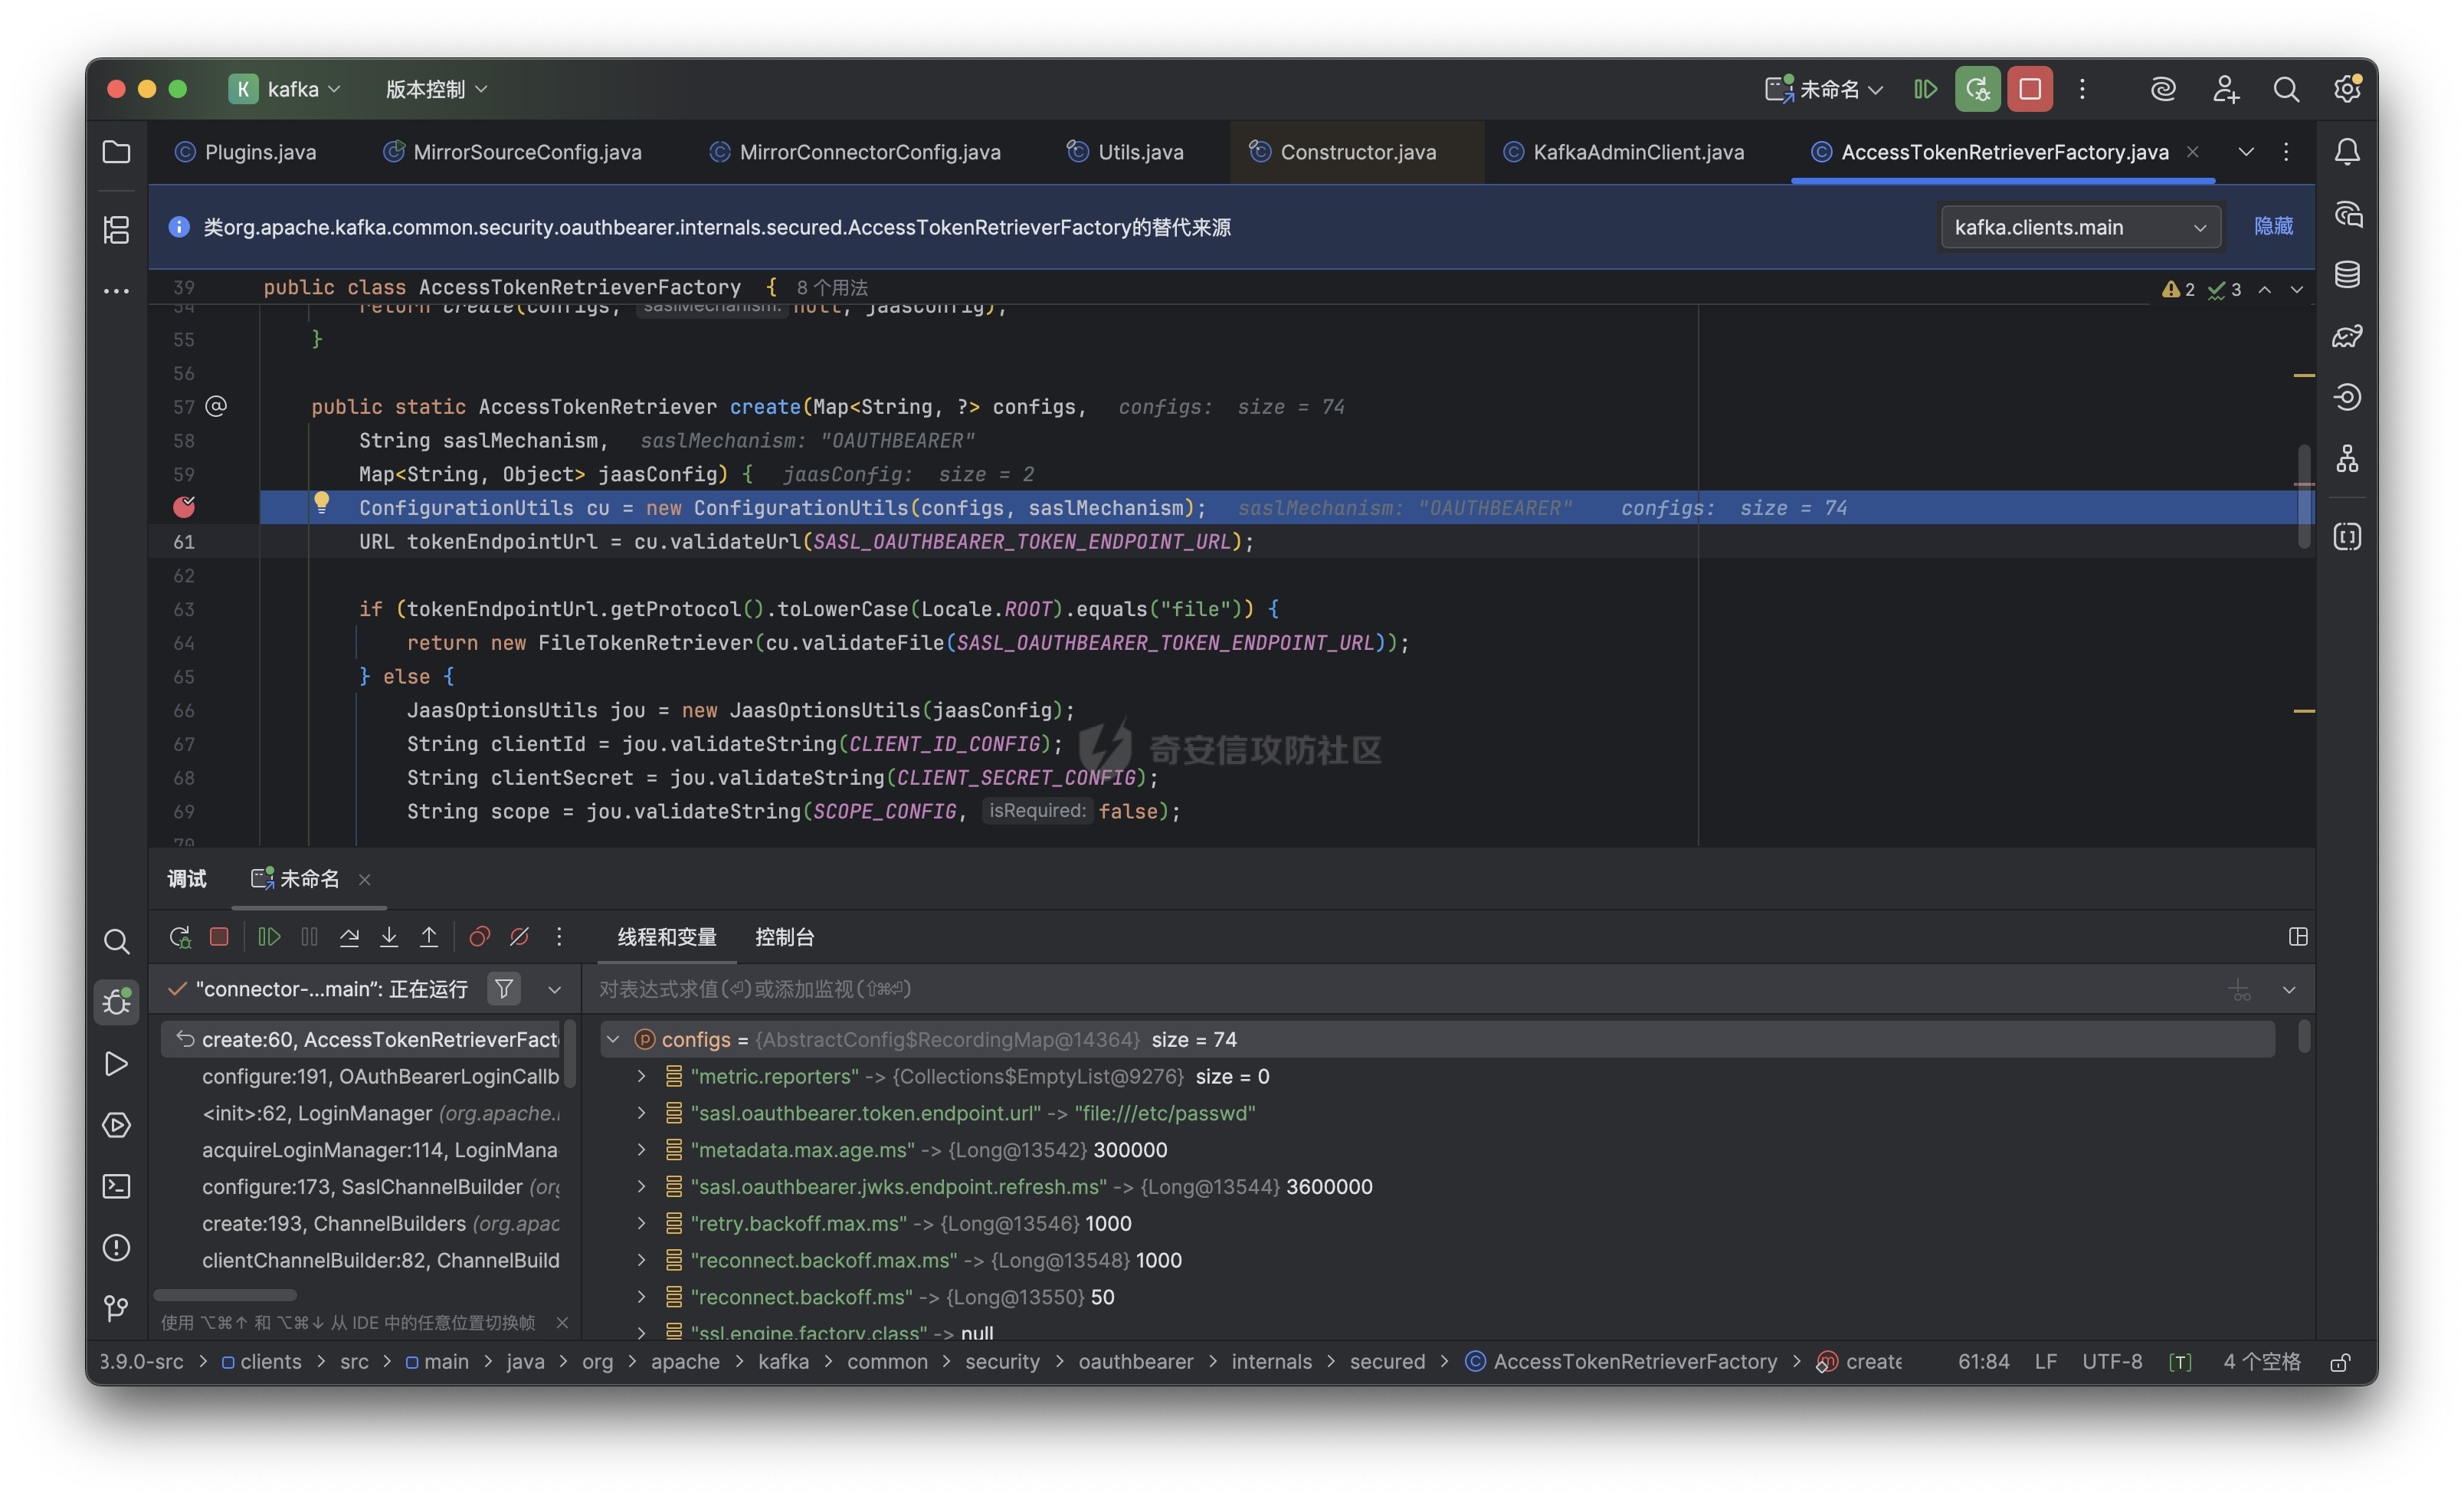2464x1499 pixels.
Task: Open the Notifications bell icon
Action: click(2347, 152)
